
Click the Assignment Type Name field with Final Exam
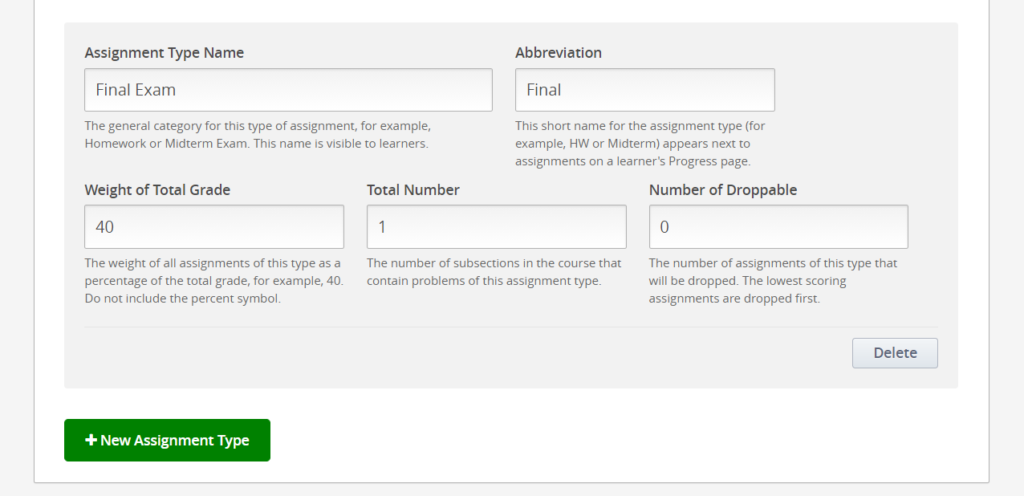(288, 90)
